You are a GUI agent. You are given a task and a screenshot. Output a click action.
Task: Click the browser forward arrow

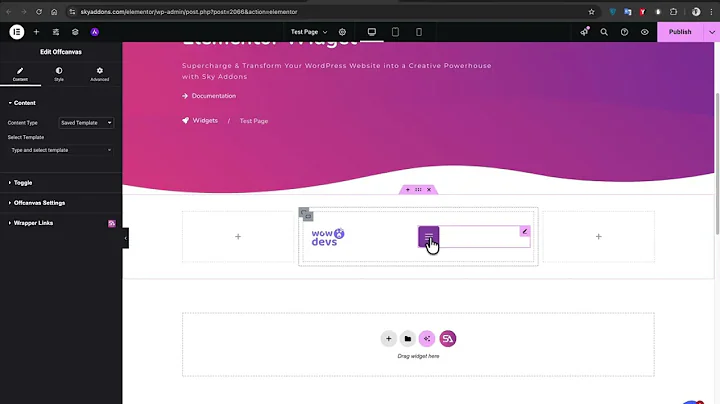tap(24, 11)
